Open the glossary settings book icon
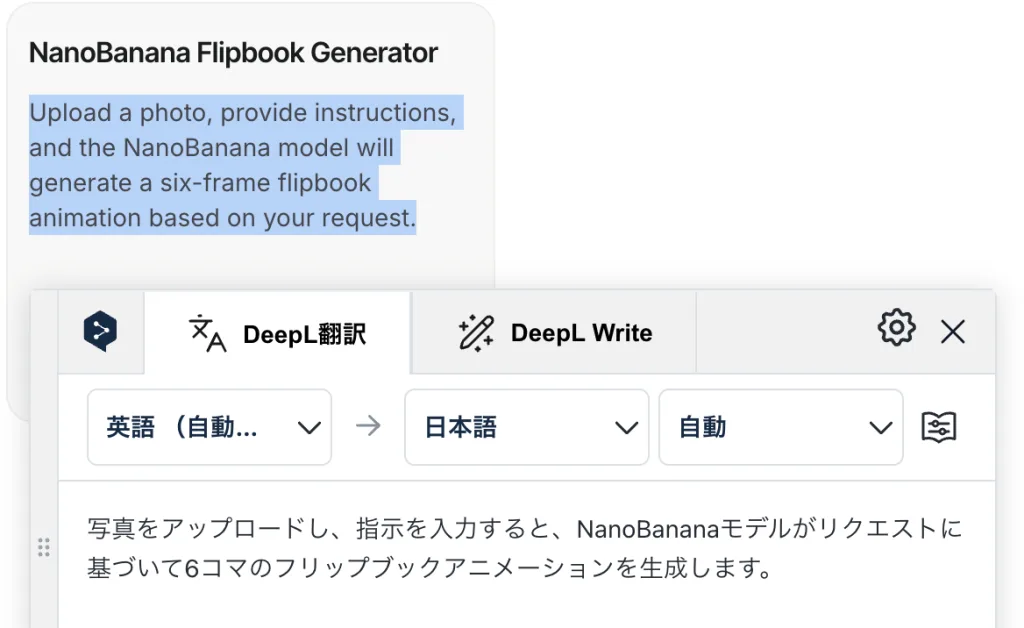Image resolution: width=1024 pixels, height=628 pixels. click(938, 428)
